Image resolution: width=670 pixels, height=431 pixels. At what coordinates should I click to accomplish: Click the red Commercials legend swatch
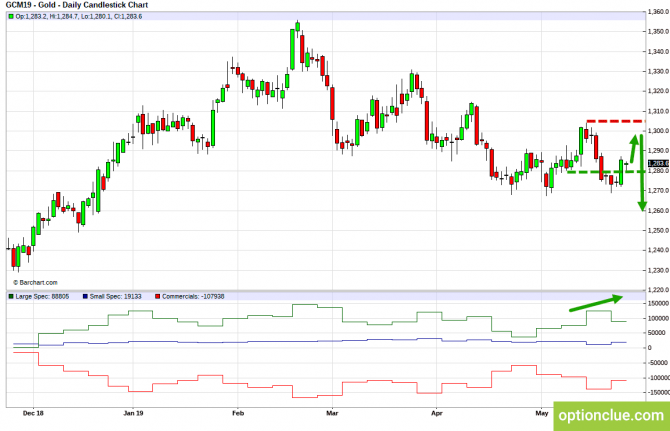pyautogui.click(x=158, y=296)
